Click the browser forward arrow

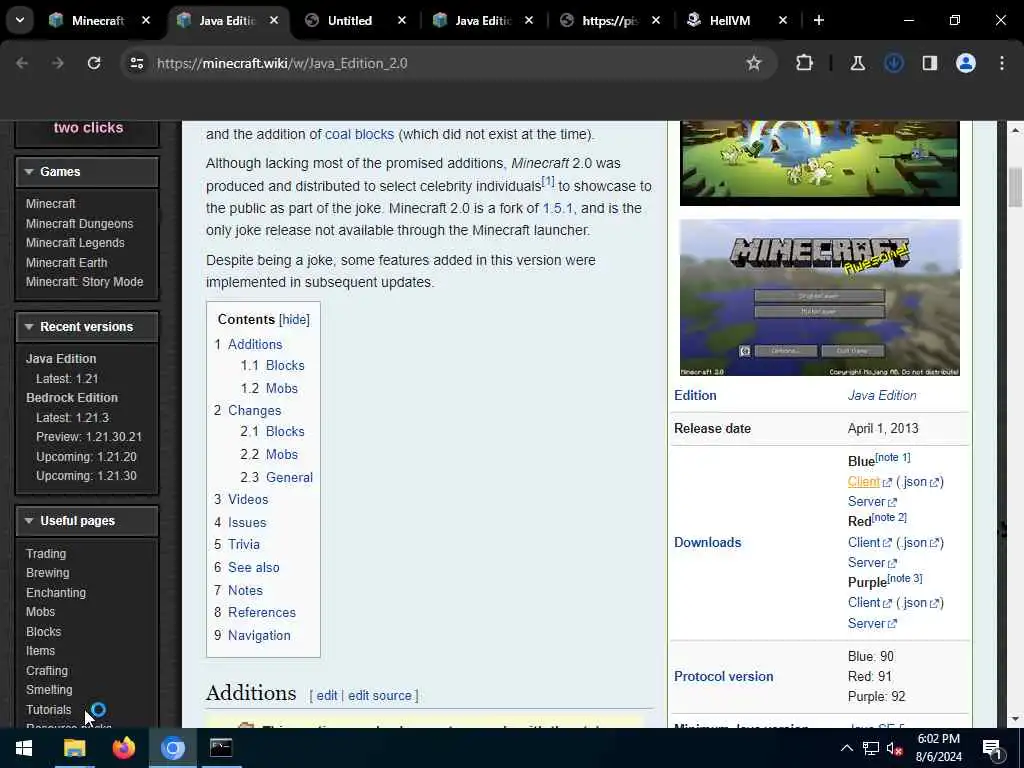pos(58,63)
